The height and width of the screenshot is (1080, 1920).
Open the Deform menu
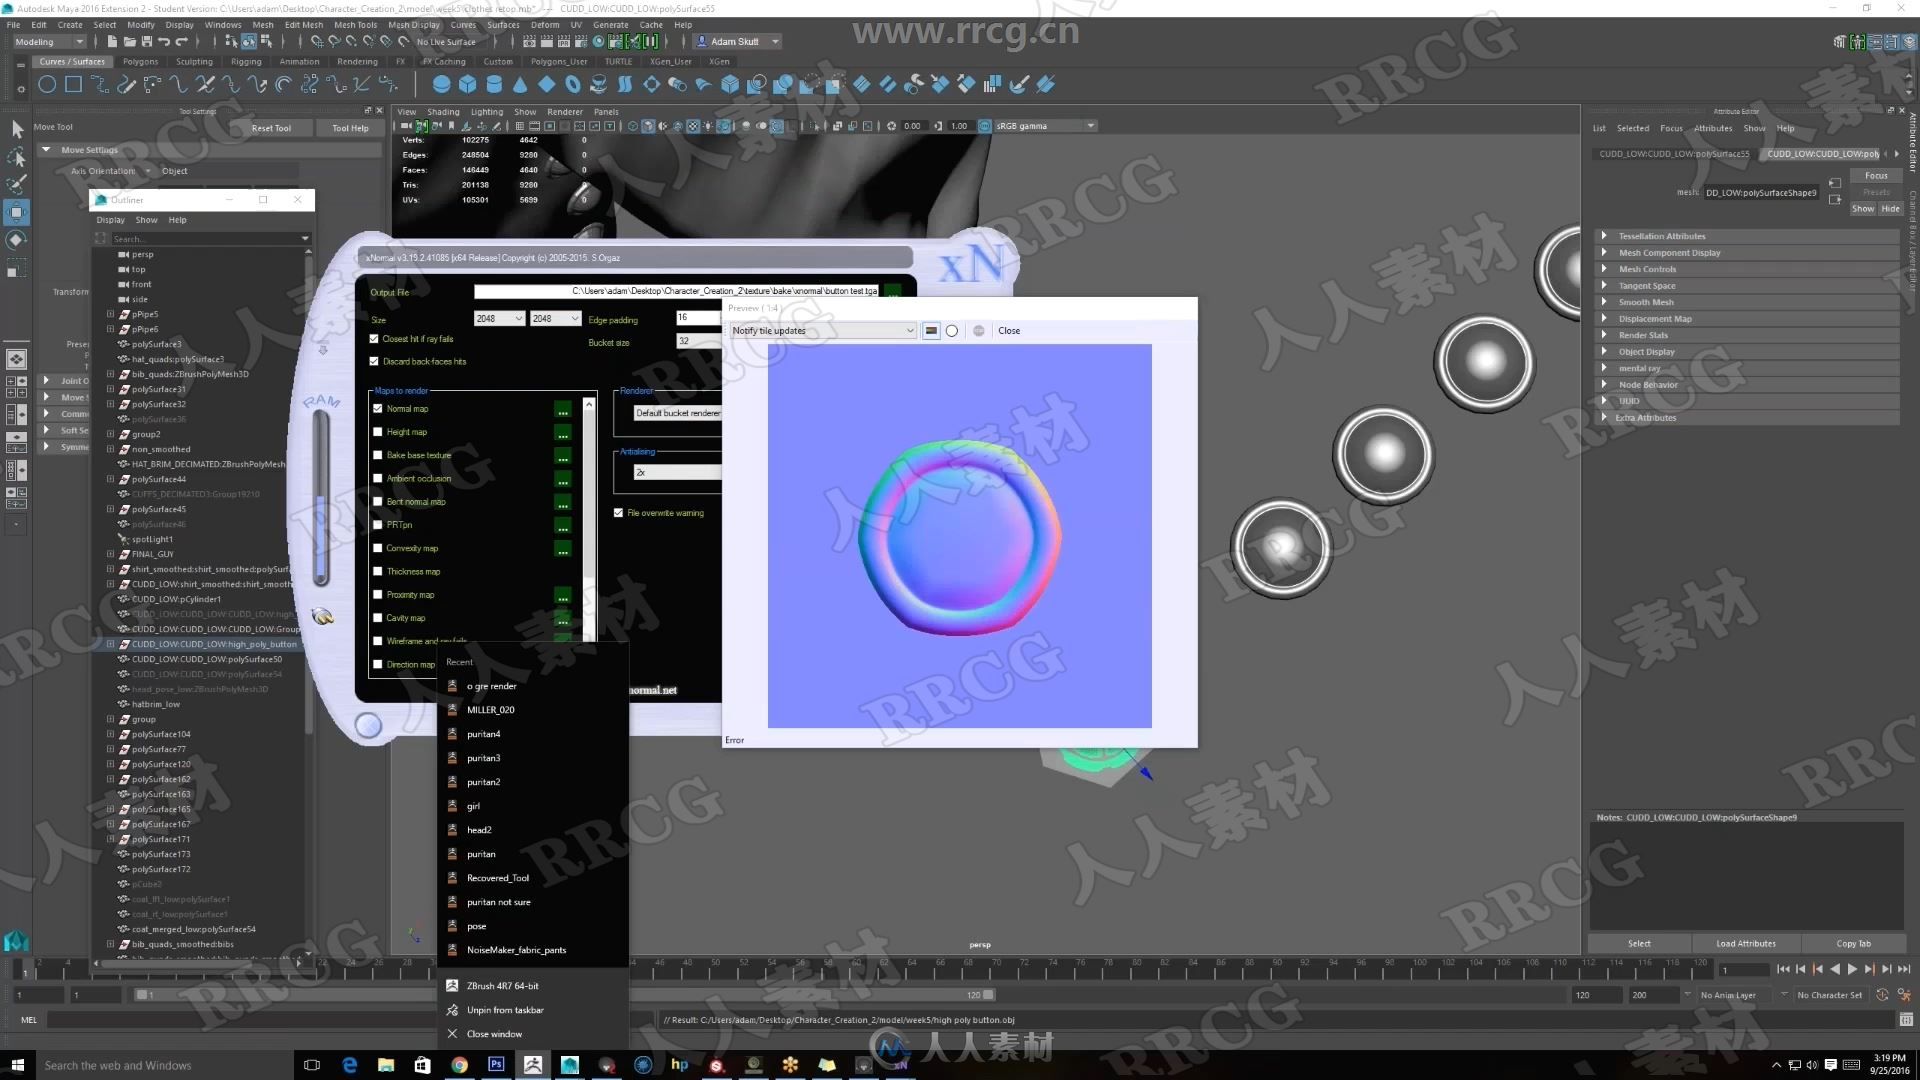pyautogui.click(x=545, y=25)
